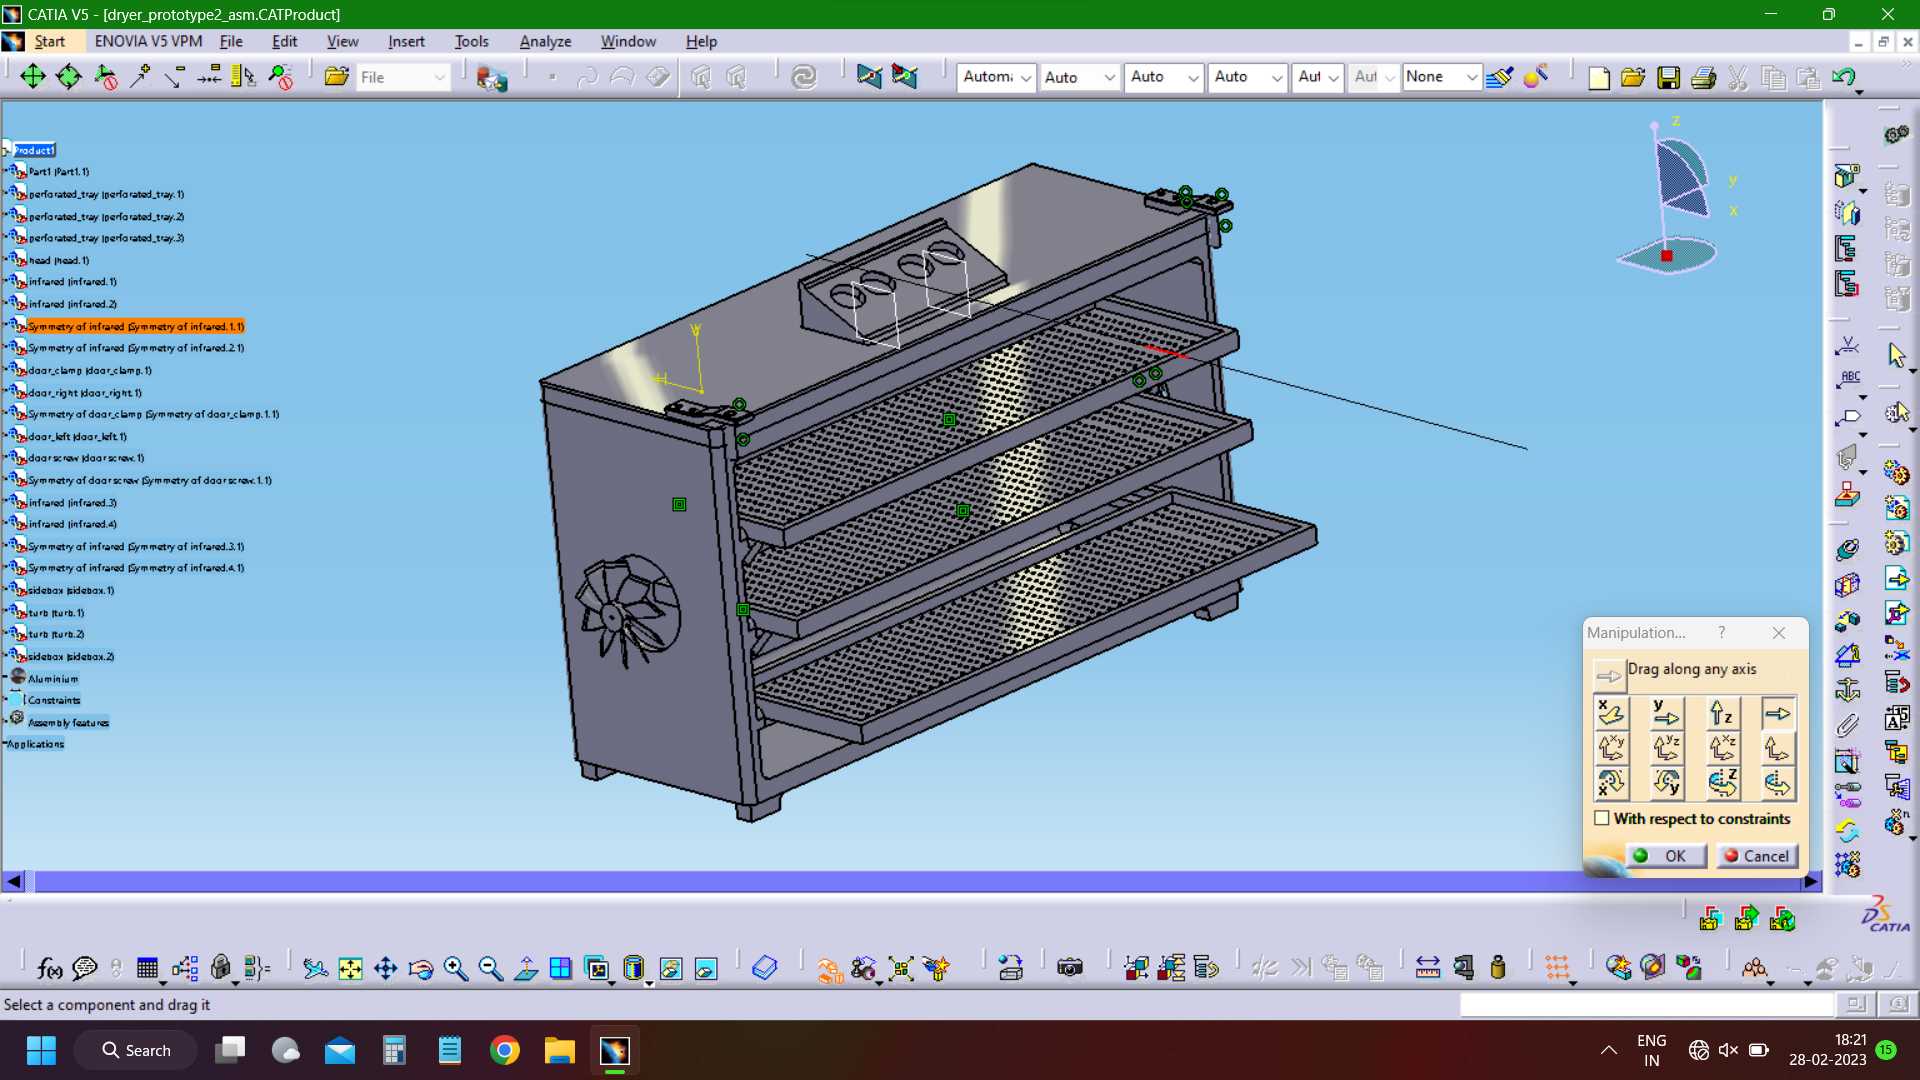
Task: Select Drag around X axis rotation icon
Action: point(1611,783)
